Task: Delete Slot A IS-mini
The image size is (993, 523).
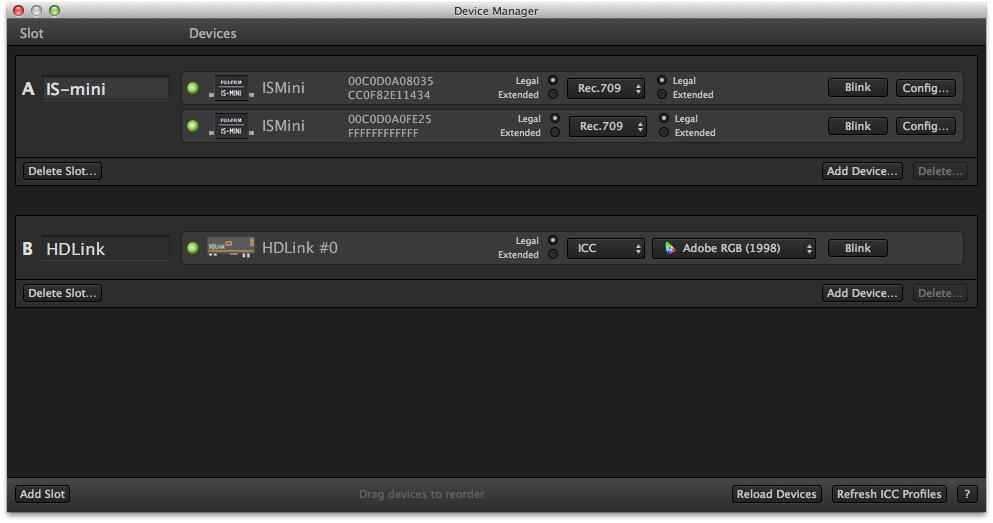Action: pos(62,171)
